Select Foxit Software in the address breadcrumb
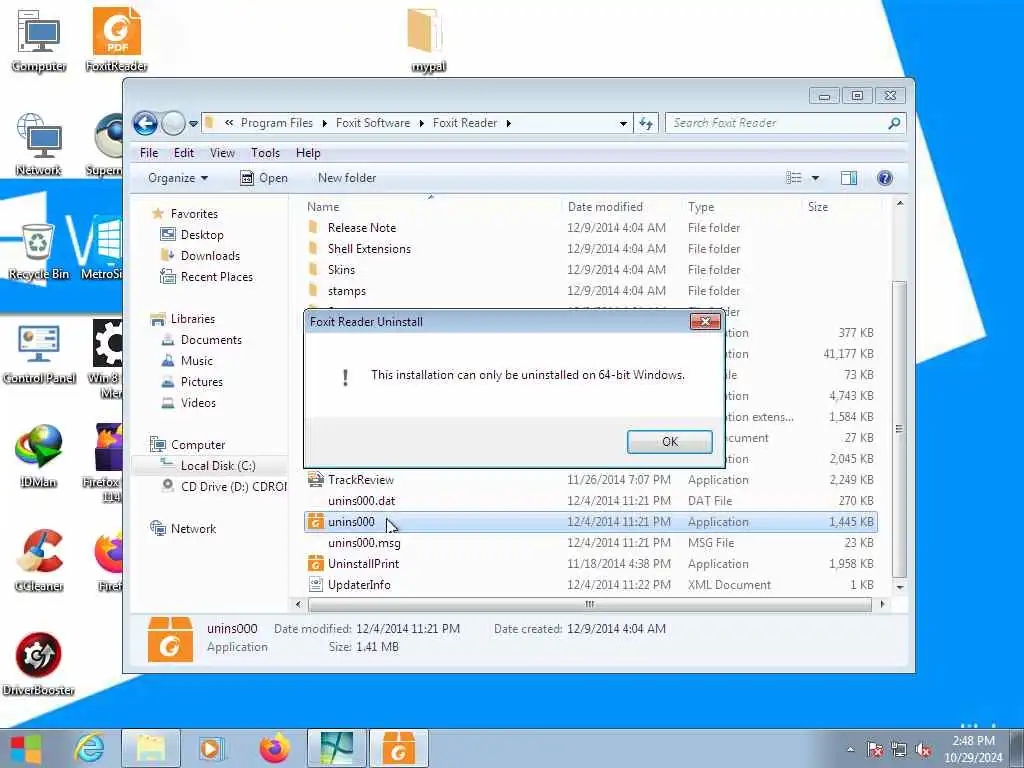Viewport: 1024px width, 768px height. tap(373, 123)
